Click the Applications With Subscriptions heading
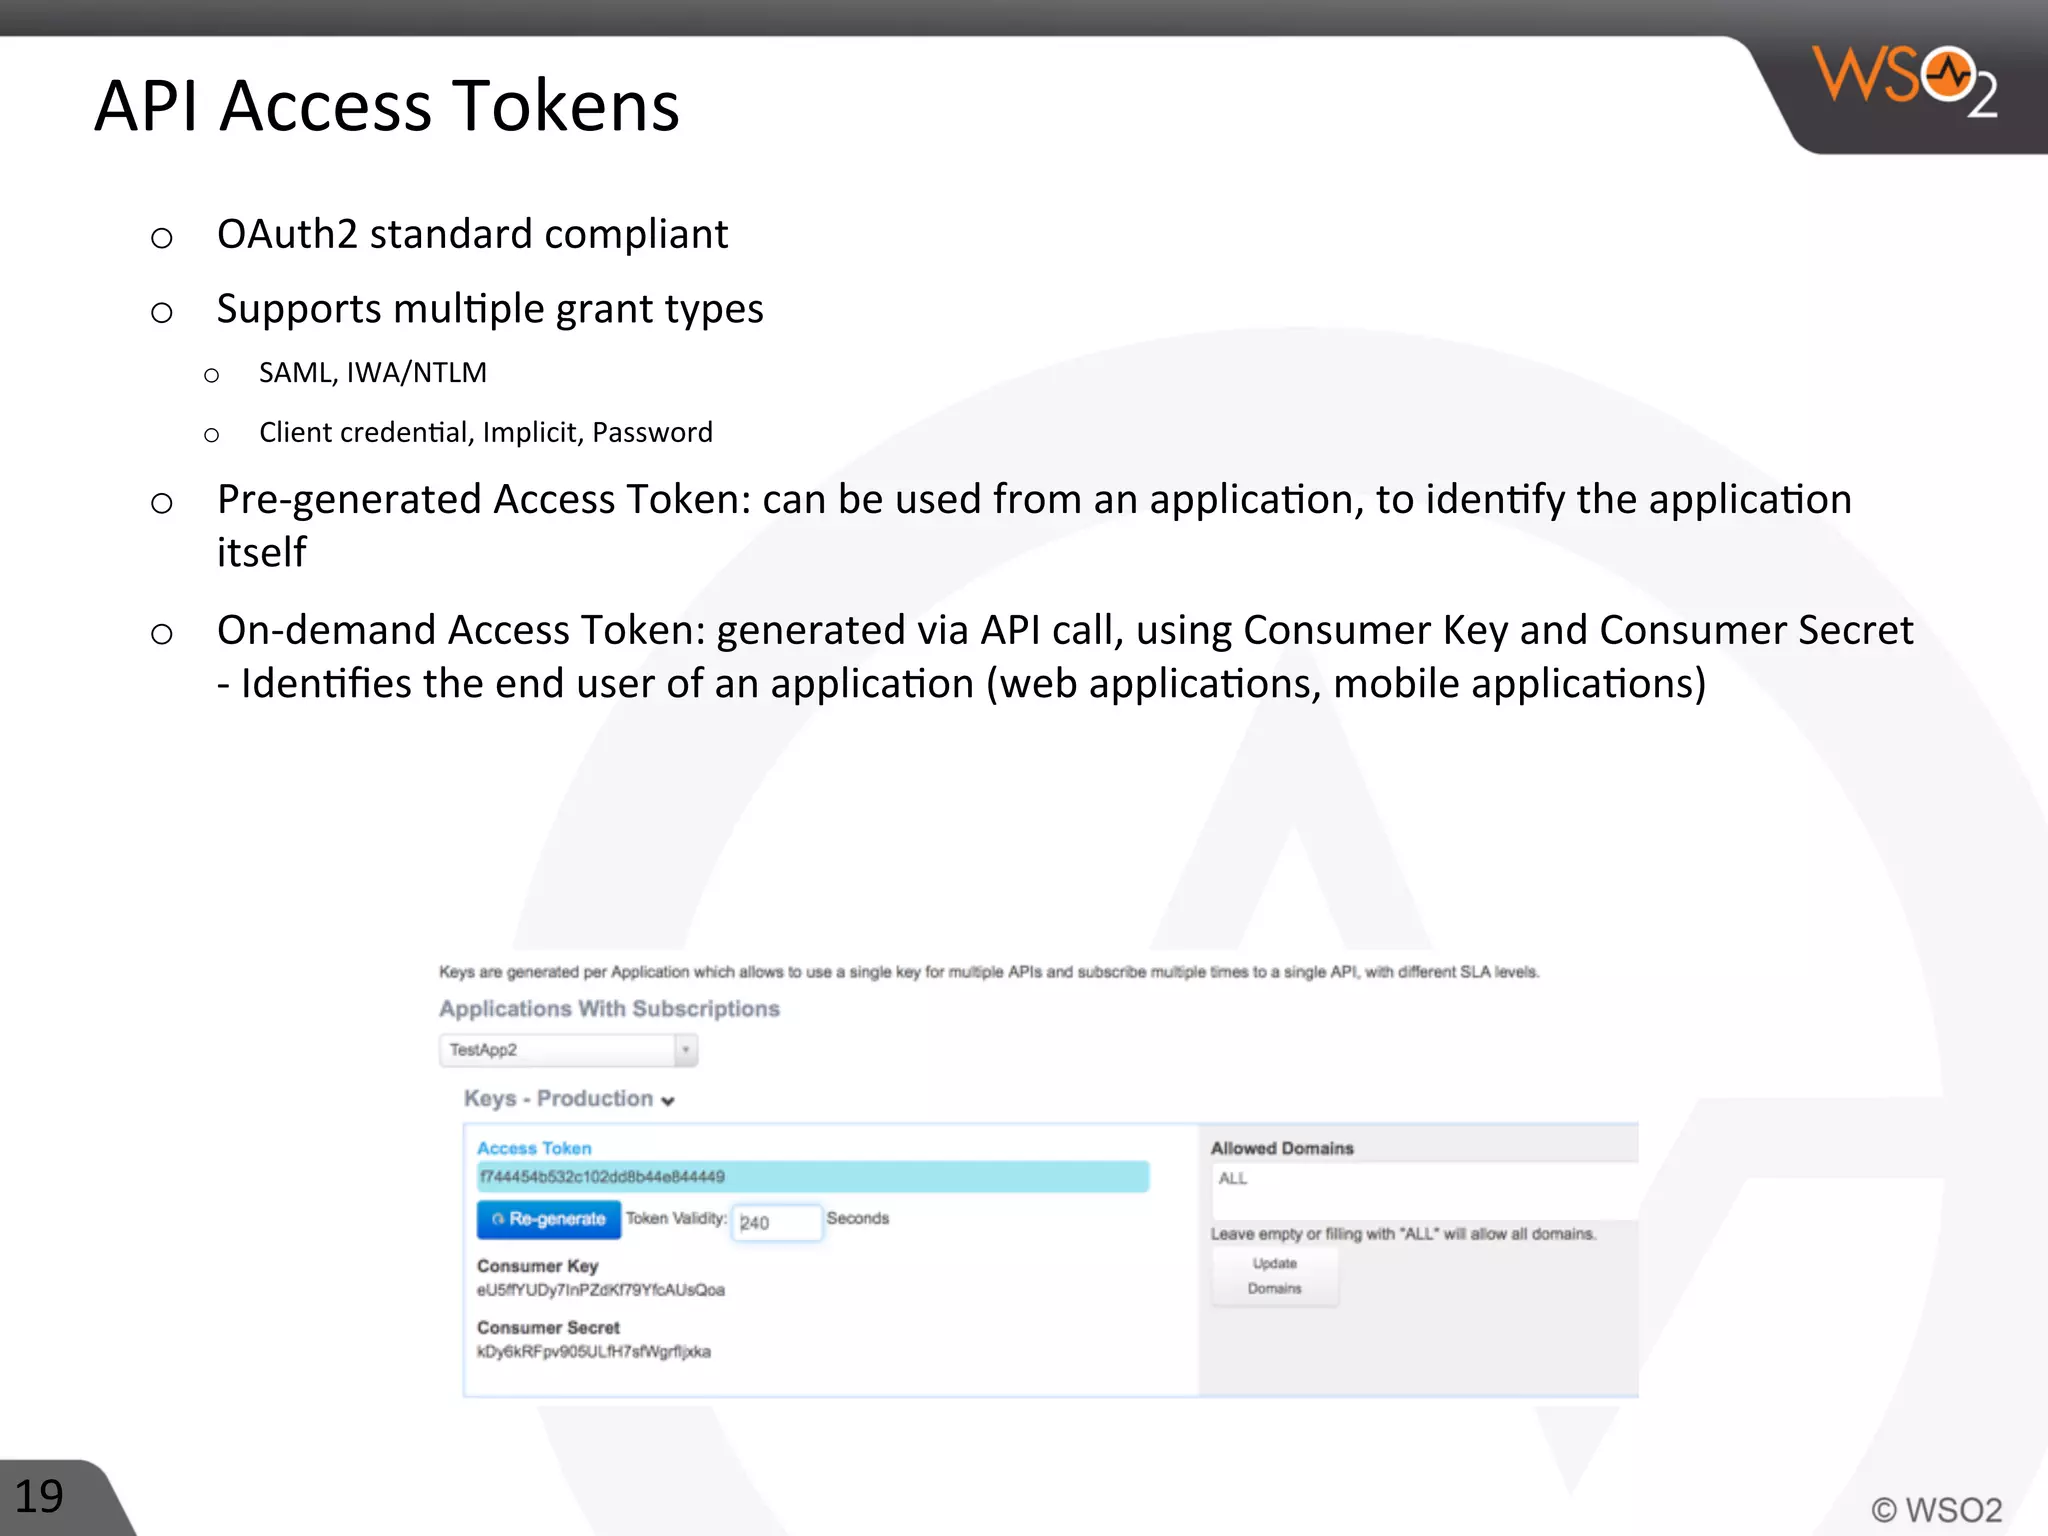Image resolution: width=2048 pixels, height=1536 pixels. tap(609, 1008)
